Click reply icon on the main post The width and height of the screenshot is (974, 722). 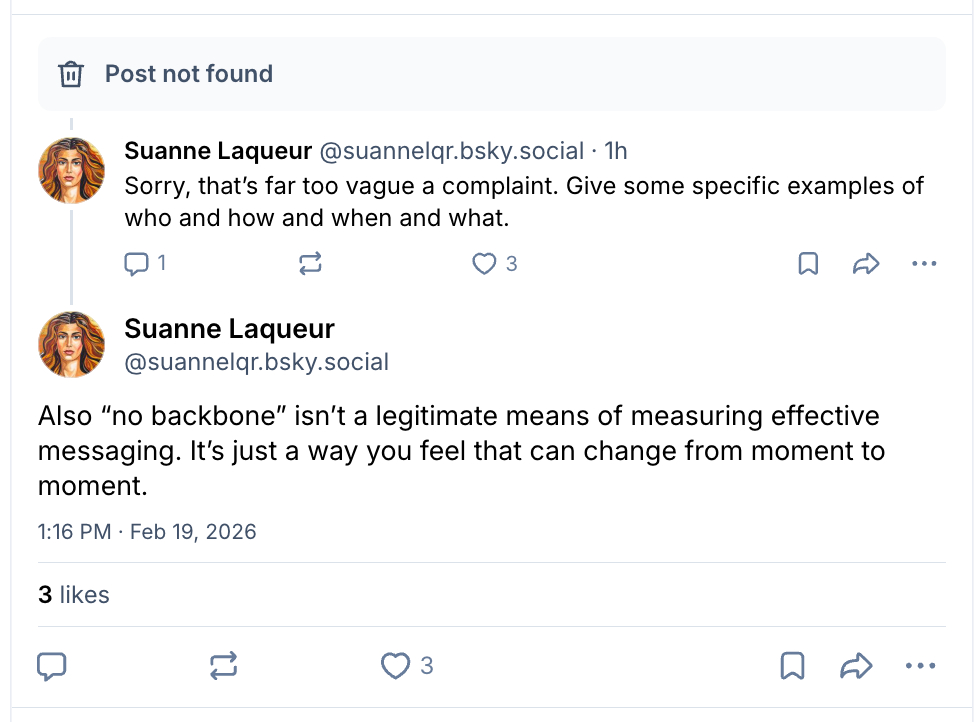pyautogui.click(x=52, y=666)
